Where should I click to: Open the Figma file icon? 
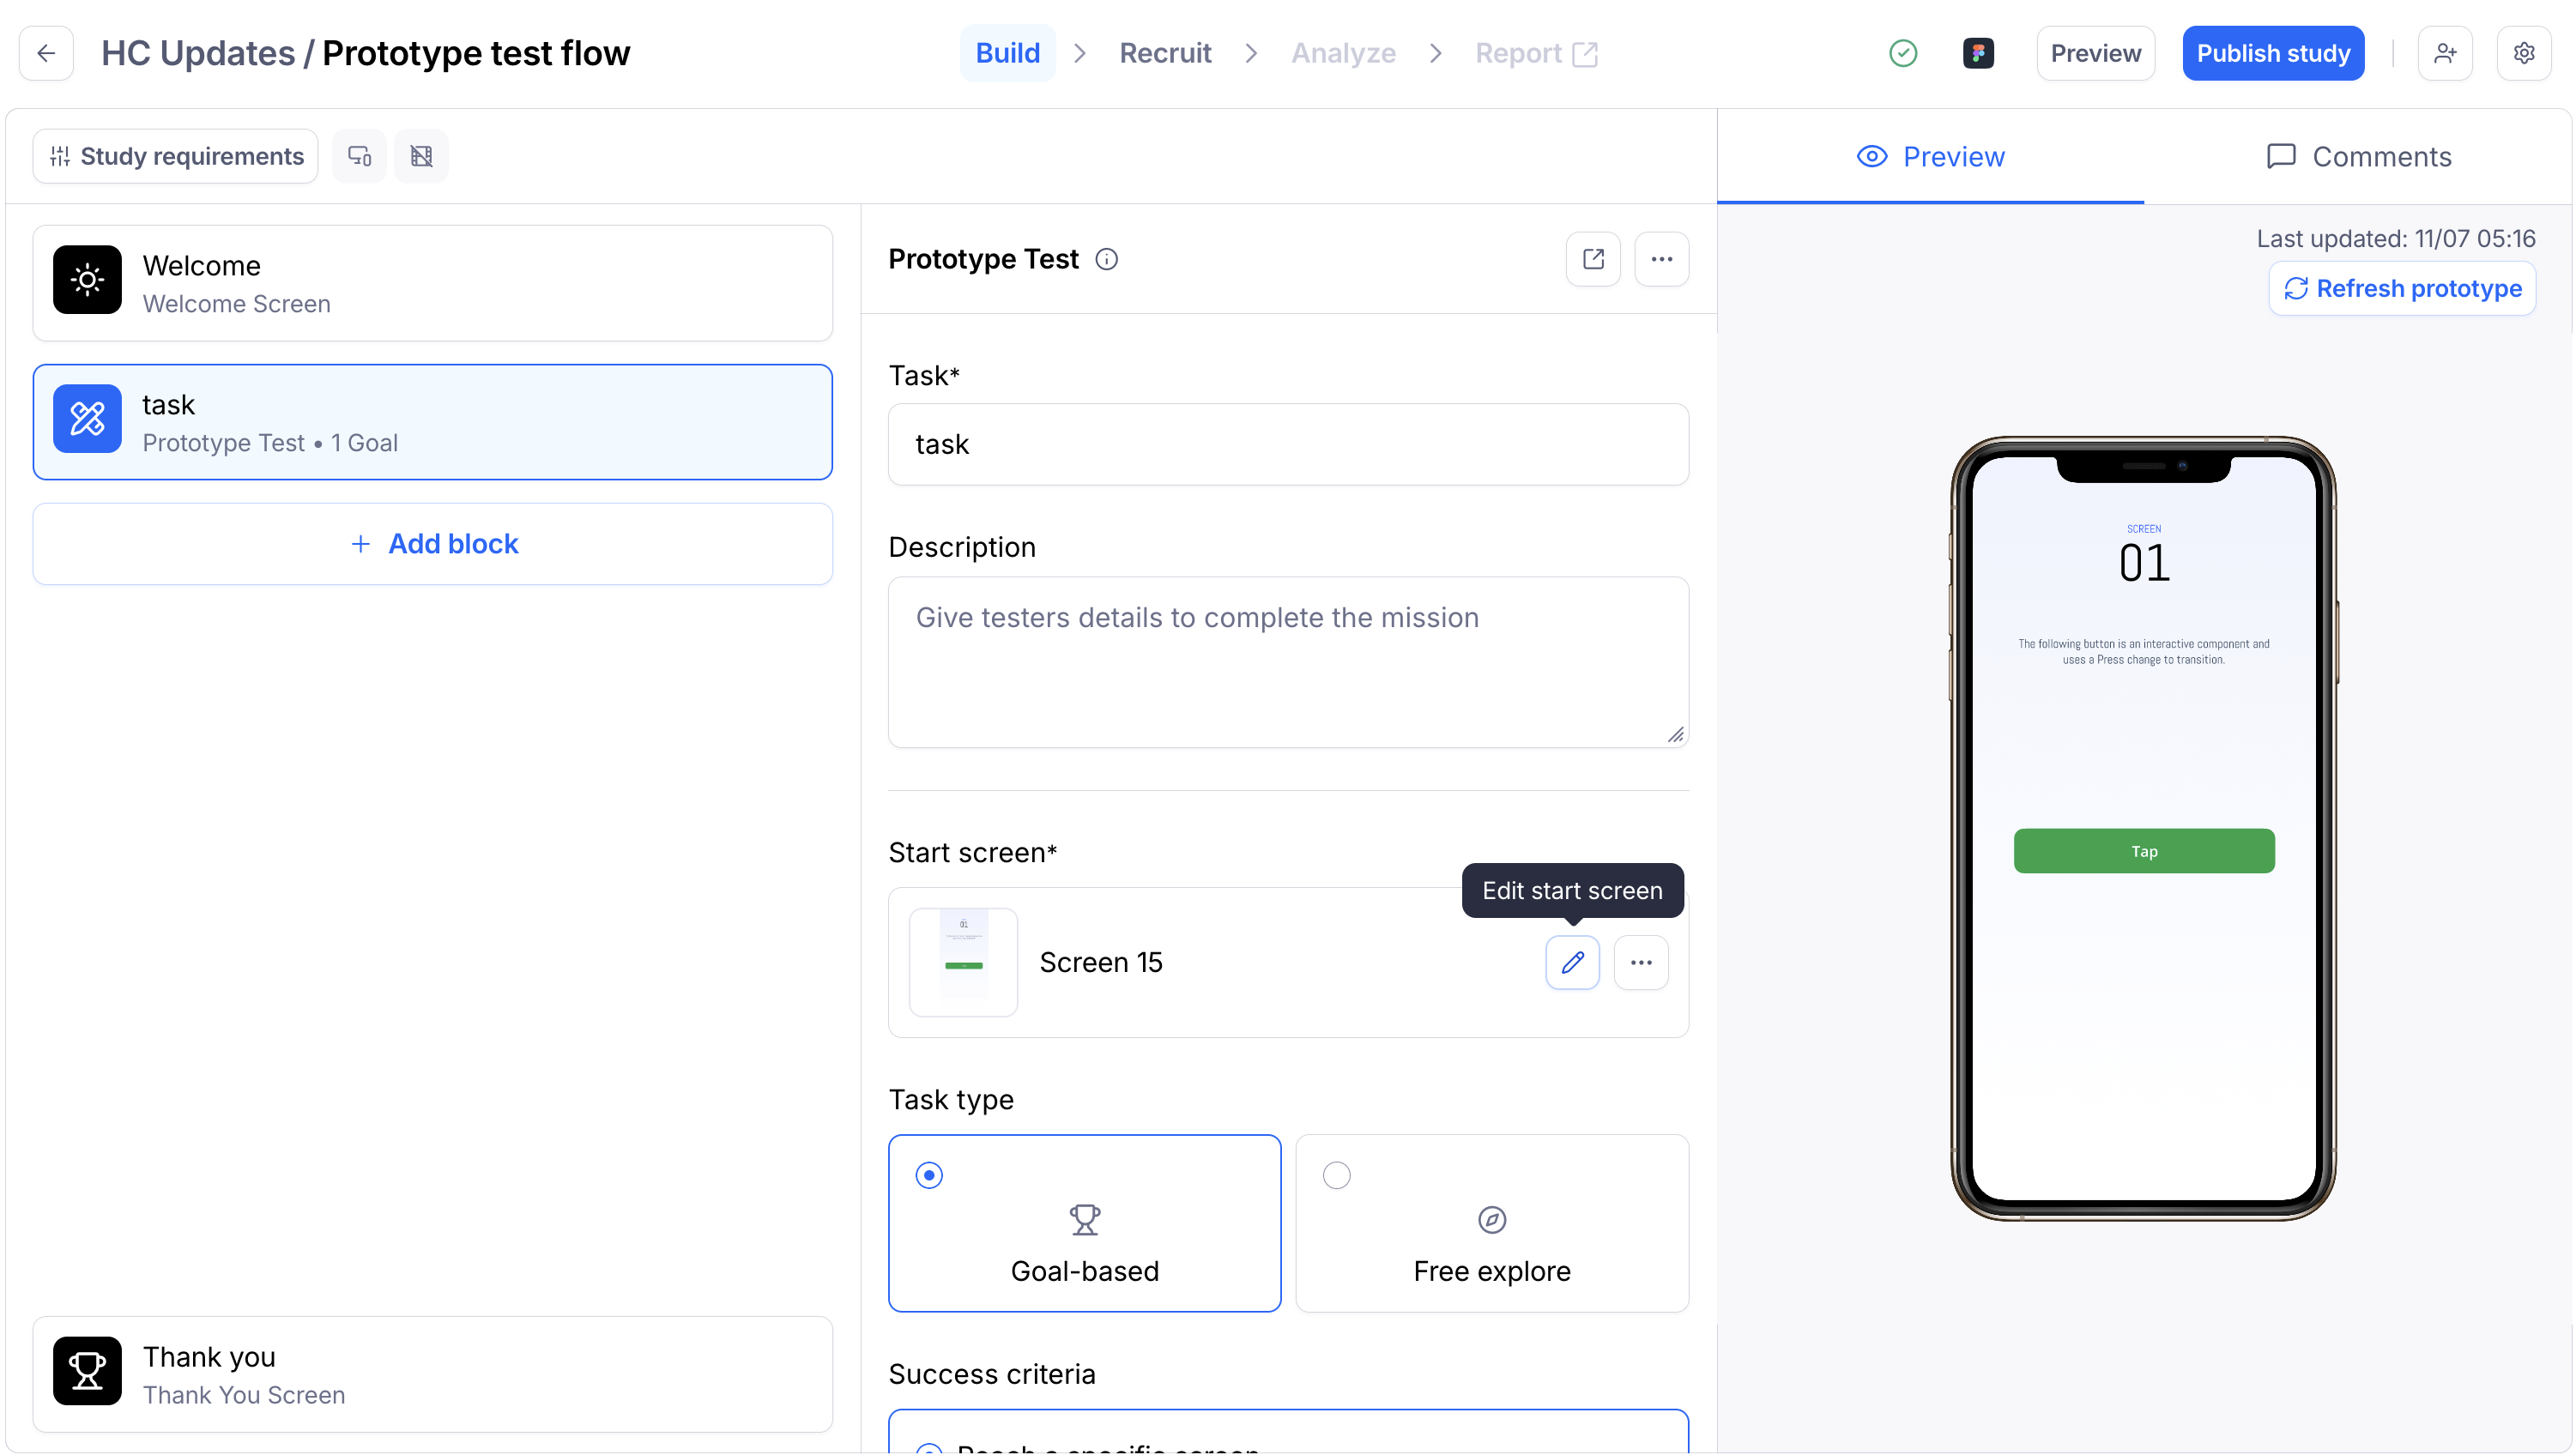(1978, 53)
